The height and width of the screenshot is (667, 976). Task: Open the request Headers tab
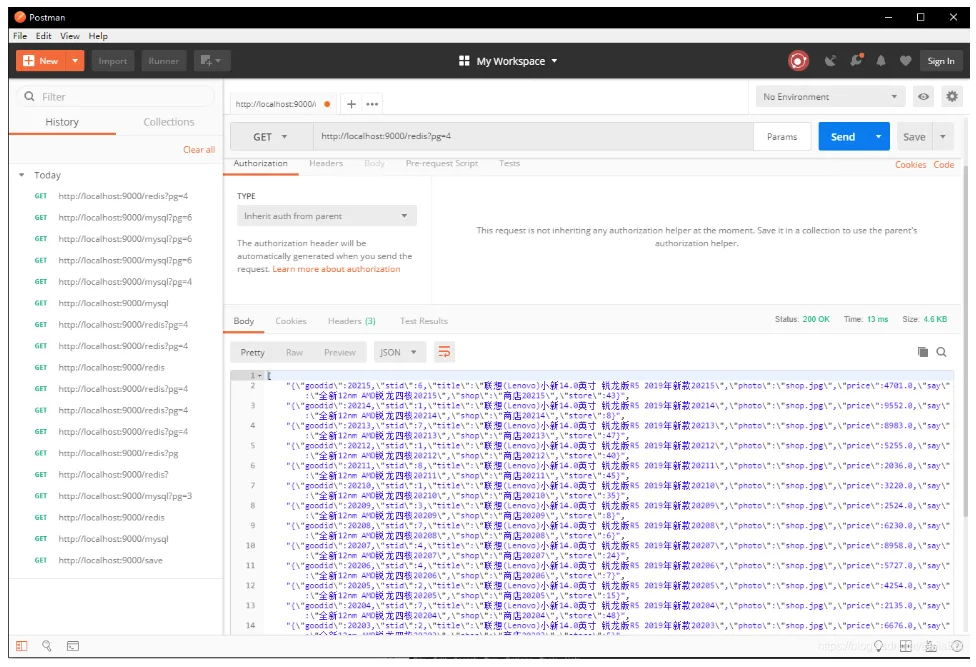pos(326,163)
